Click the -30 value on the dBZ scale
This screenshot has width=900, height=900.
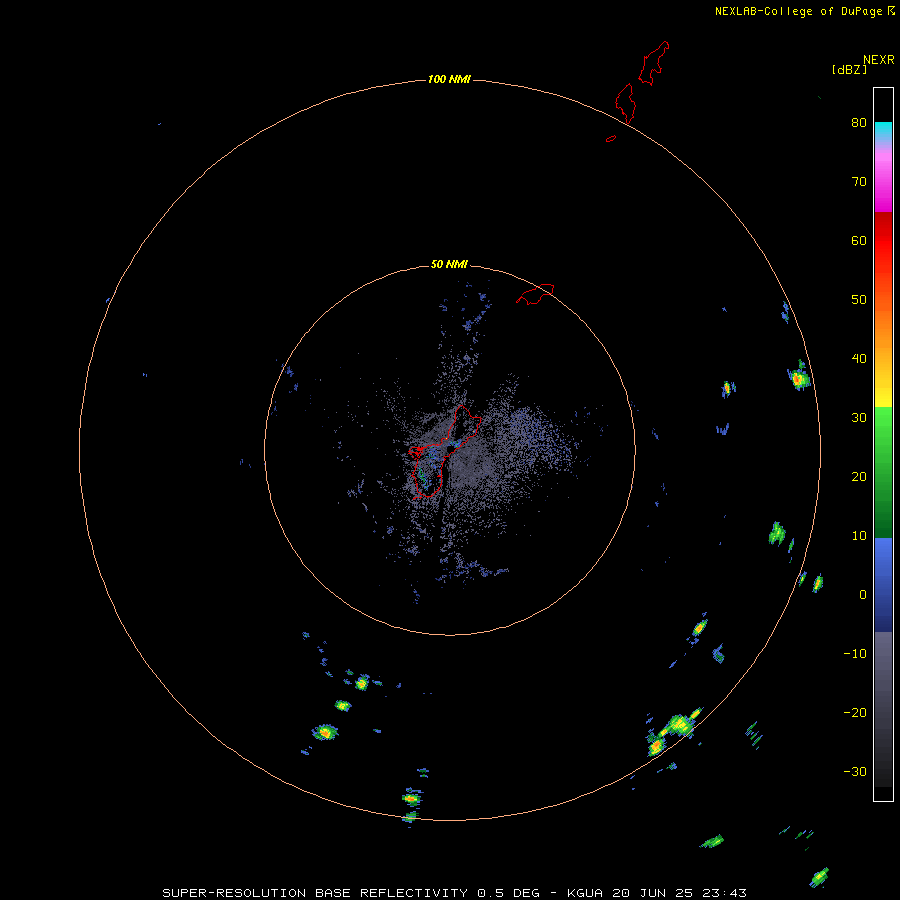(855, 771)
